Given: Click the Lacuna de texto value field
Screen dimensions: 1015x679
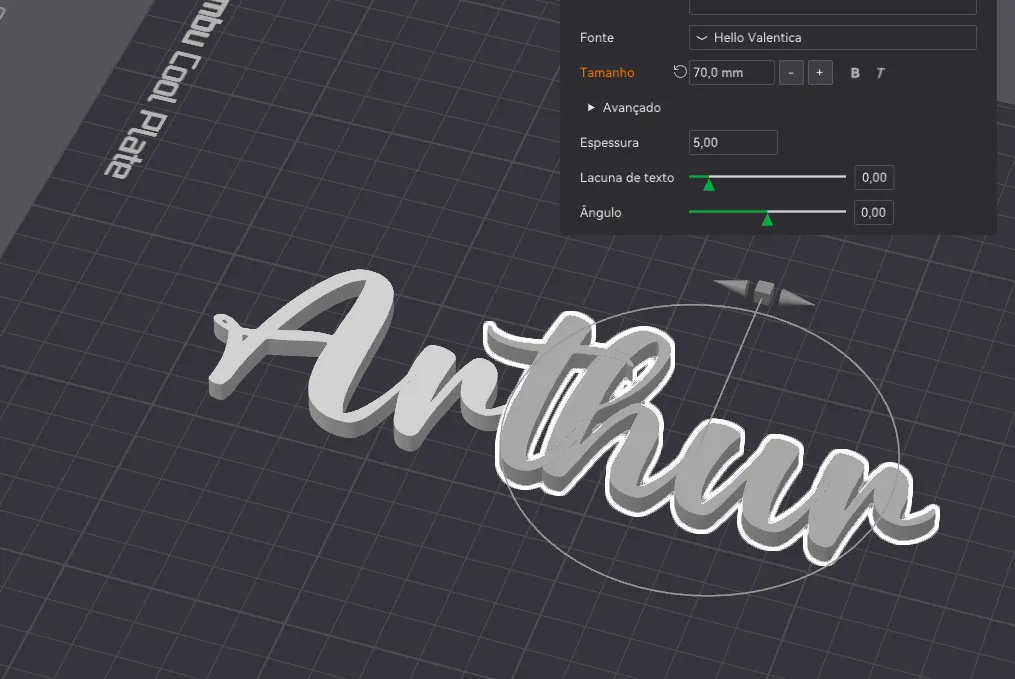Looking at the screenshot, I should pos(874,177).
